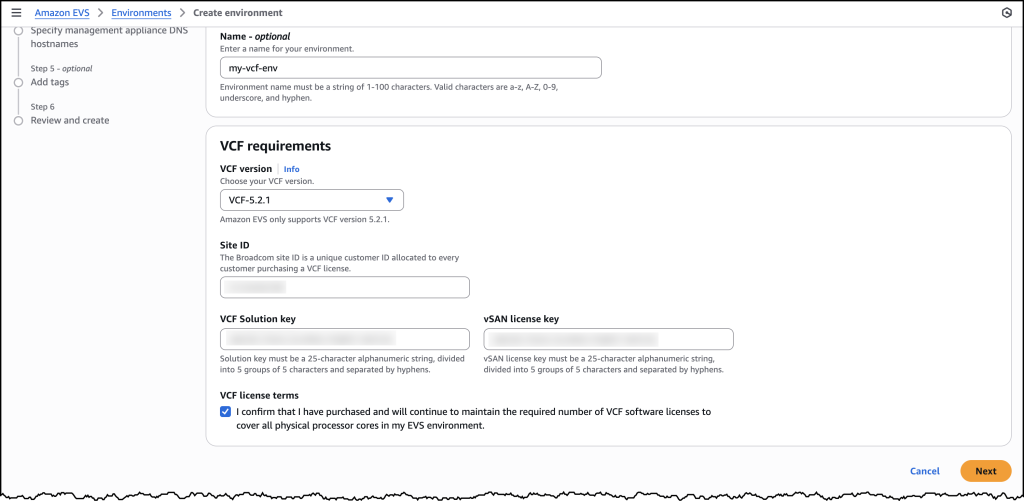Jump to Review and create step
The width and height of the screenshot is (1024, 501).
tap(70, 120)
